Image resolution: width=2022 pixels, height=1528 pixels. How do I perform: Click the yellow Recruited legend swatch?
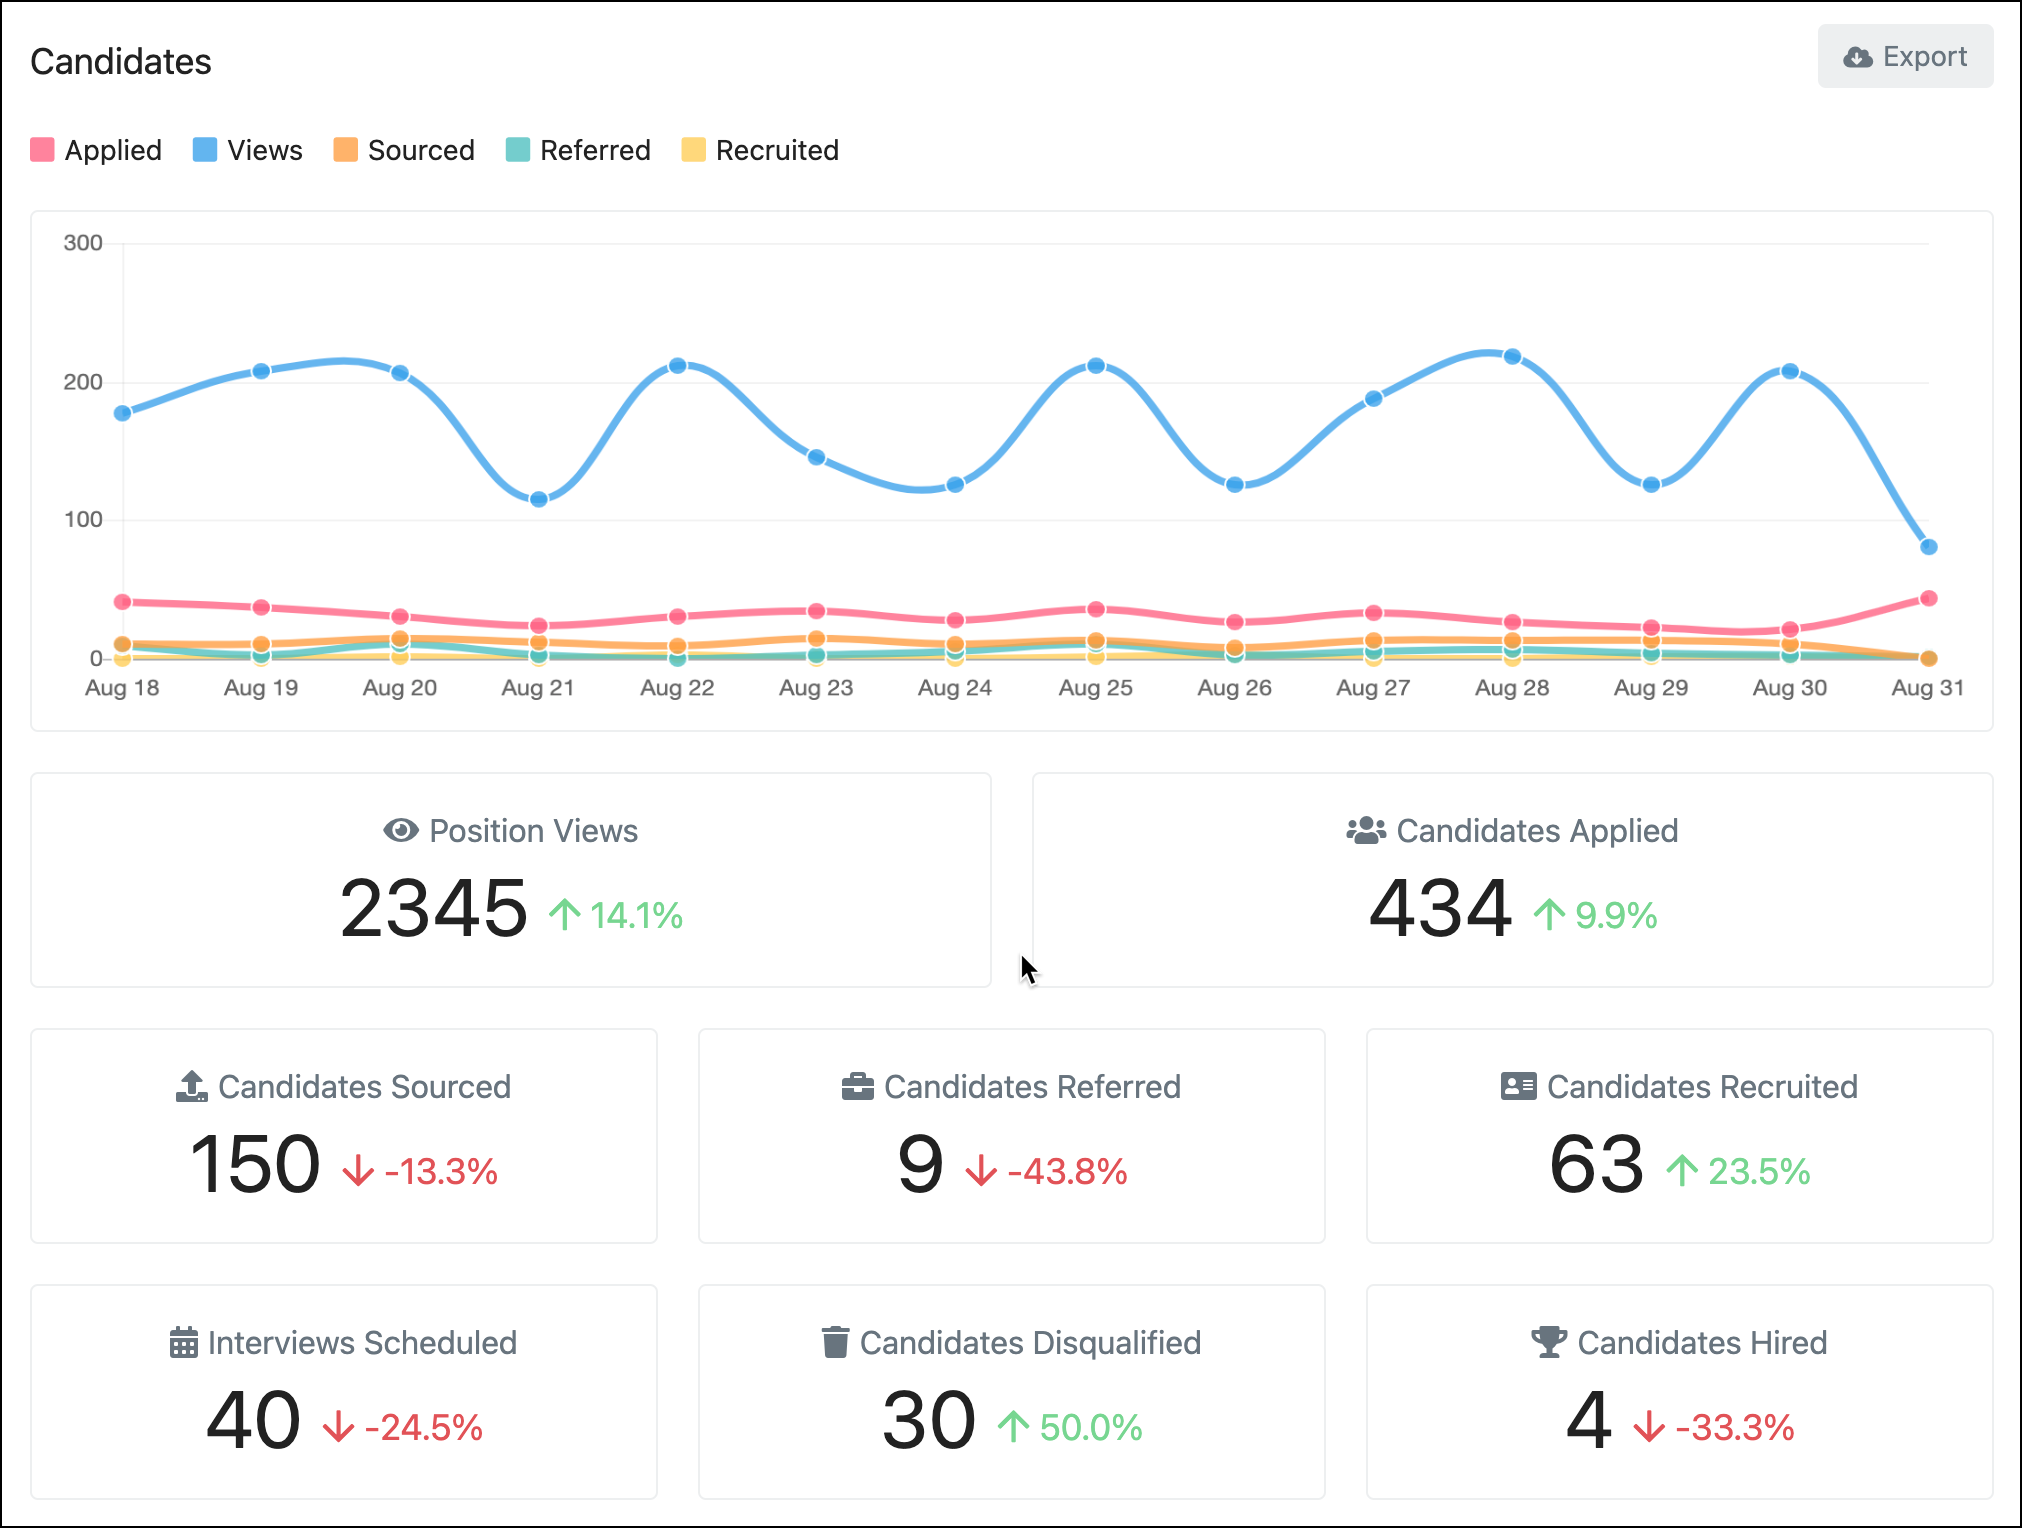point(693,150)
